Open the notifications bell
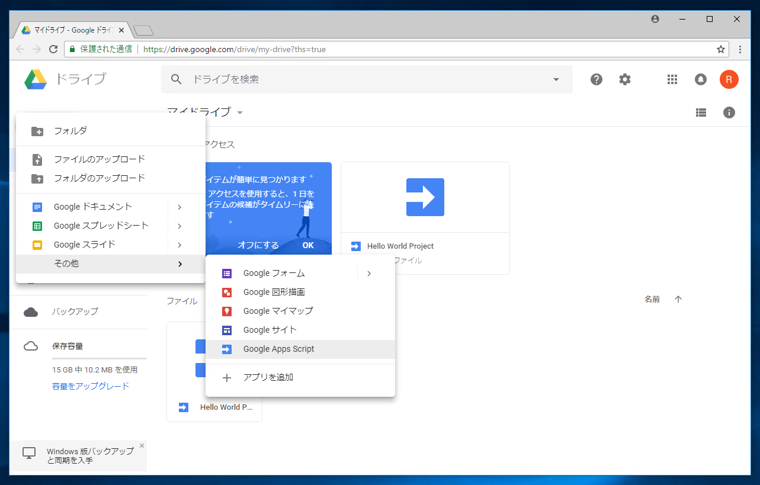Screen dimensions: 760x485 click(700, 79)
